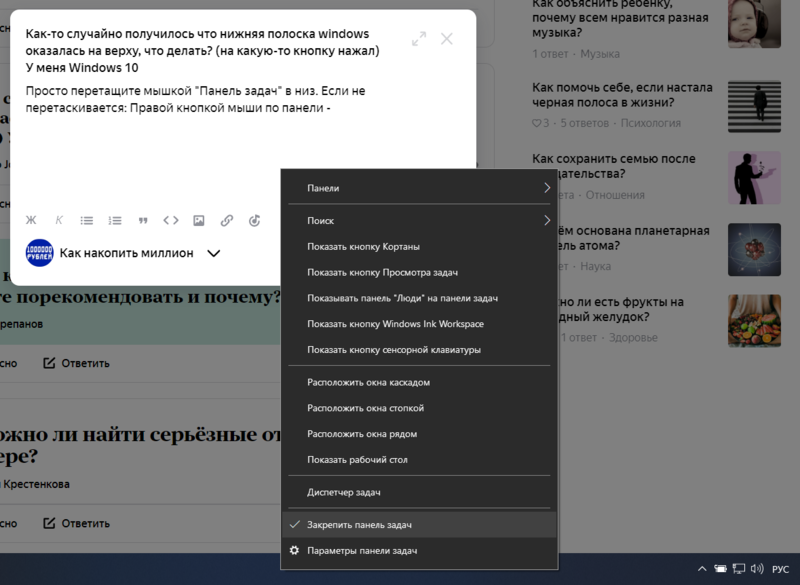
Task: Choose 'Расположить окна каскадом'
Action: tap(419, 382)
